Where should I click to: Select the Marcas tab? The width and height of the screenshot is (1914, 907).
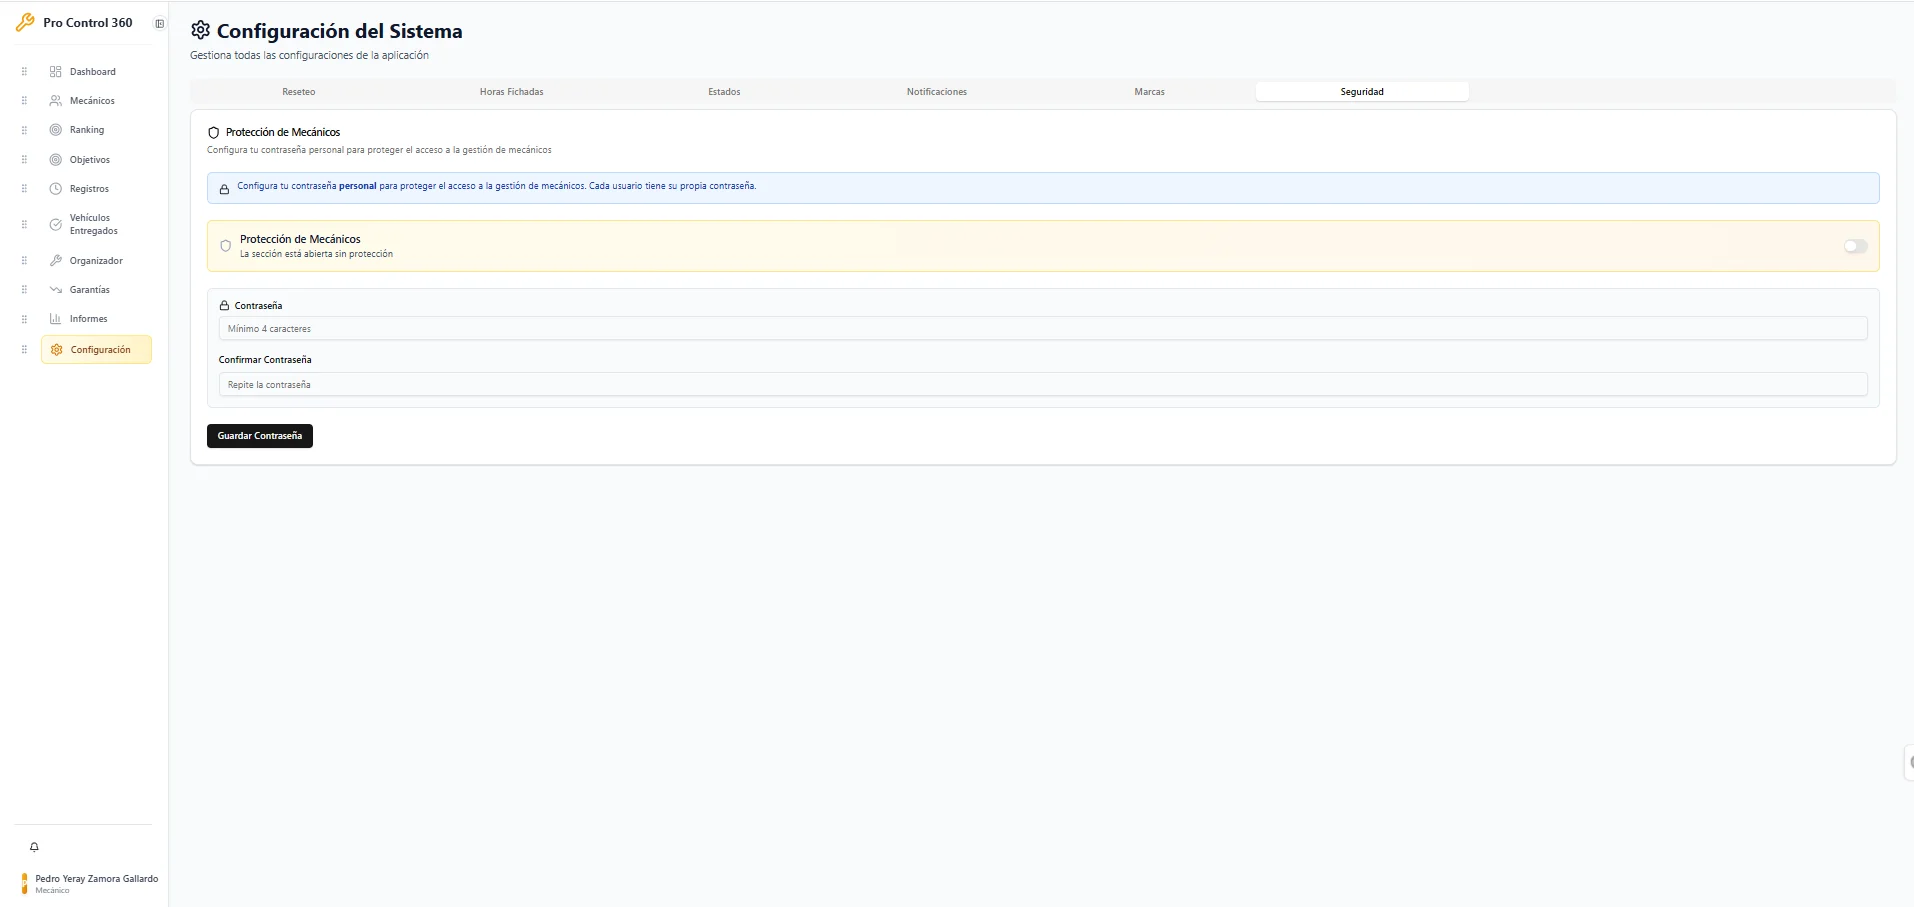point(1149,92)
